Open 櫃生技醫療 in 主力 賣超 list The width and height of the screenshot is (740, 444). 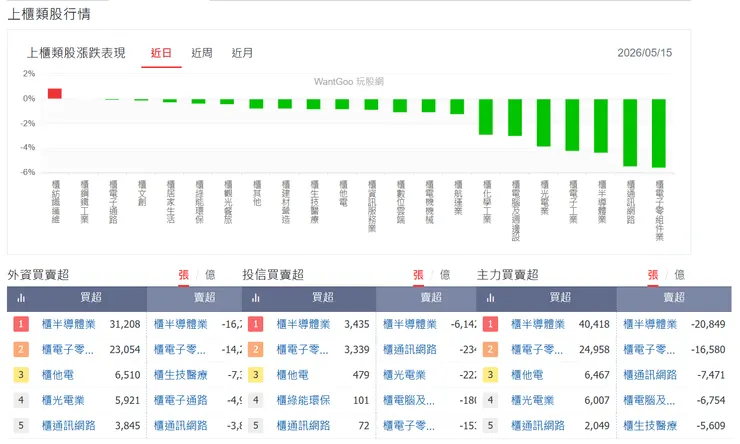click(x=650, y=426)
